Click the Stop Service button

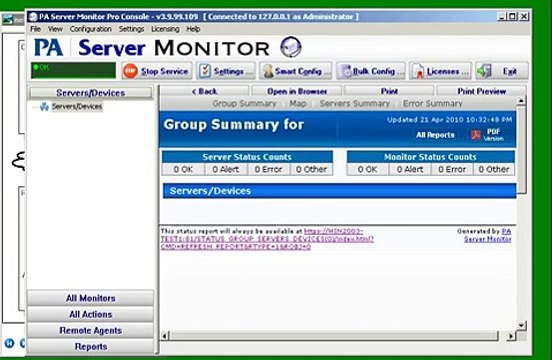click(x=157, y=71)
